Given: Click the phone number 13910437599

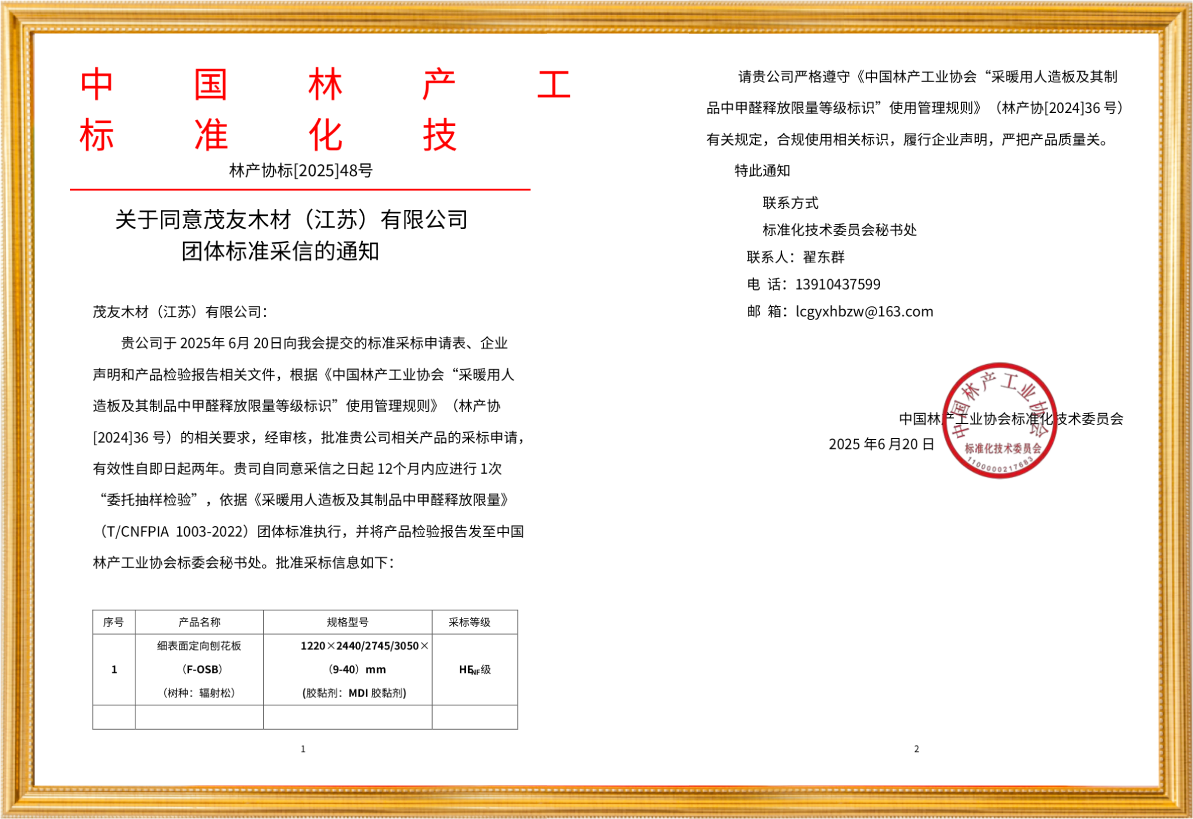Looking at the screenshot, I should click(x=838, y=284).
